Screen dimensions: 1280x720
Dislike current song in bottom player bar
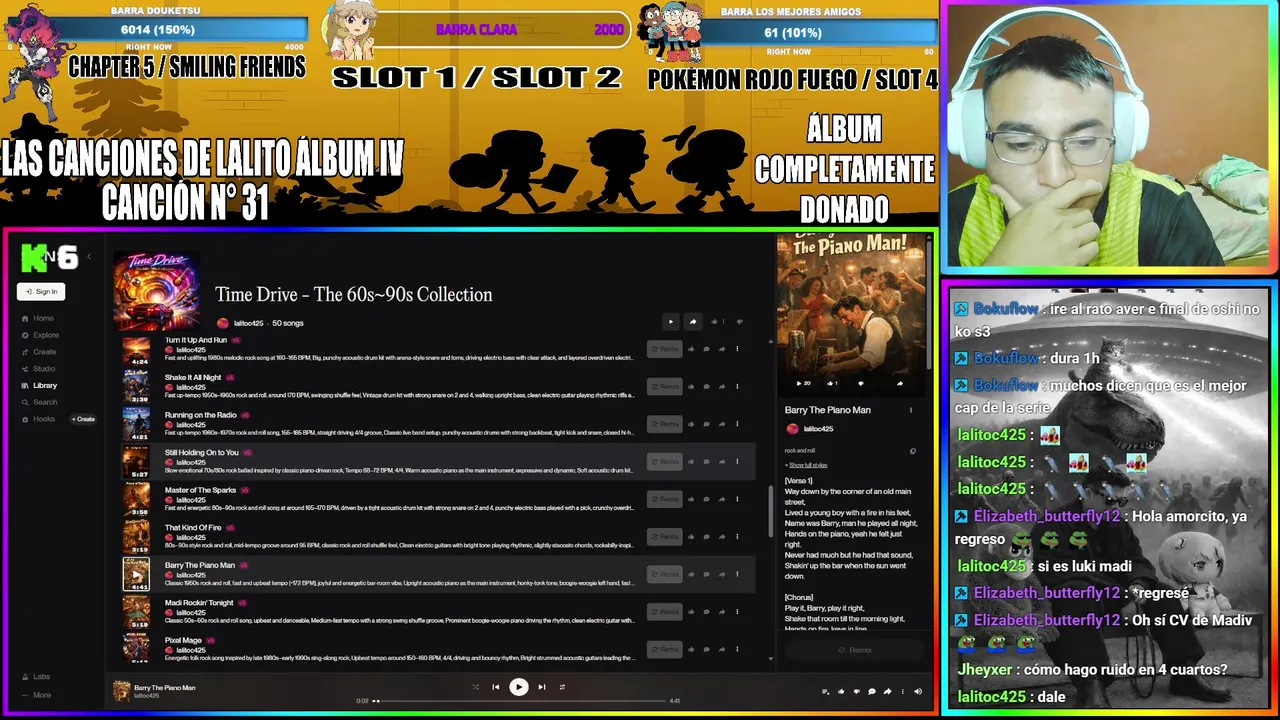[856, 691]
